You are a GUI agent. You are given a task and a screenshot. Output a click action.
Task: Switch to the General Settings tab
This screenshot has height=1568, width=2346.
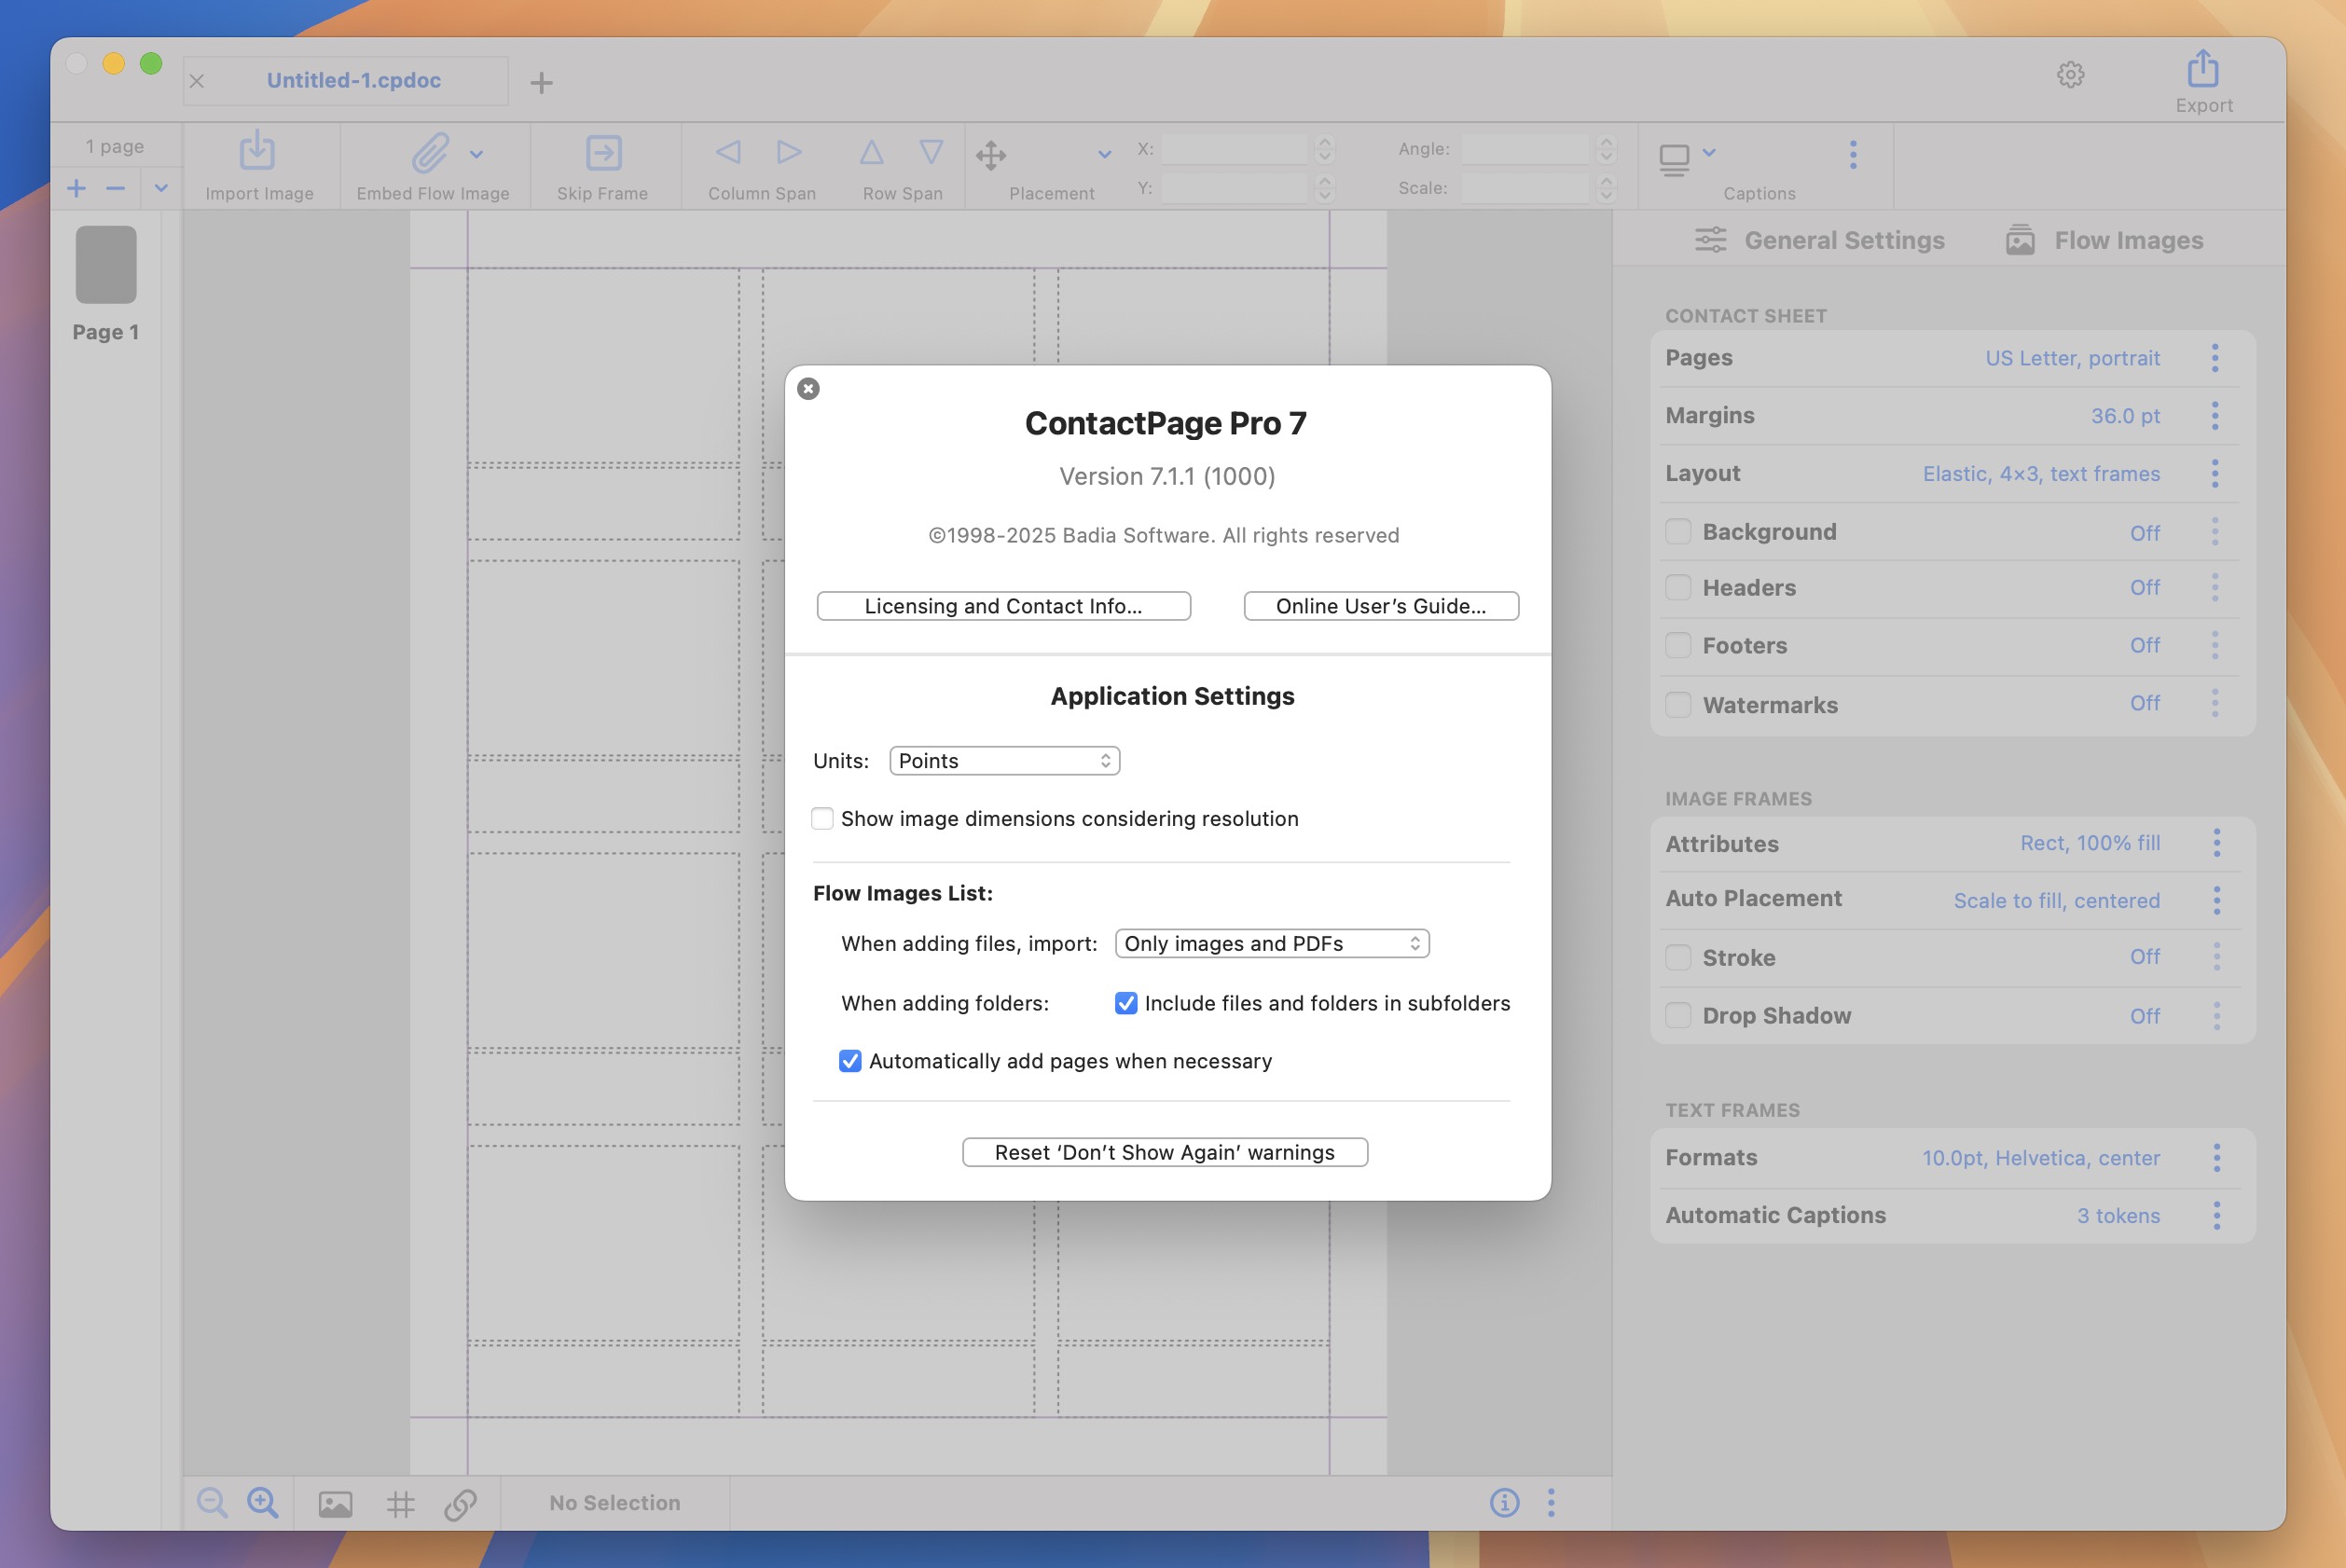pos(1820,240)
